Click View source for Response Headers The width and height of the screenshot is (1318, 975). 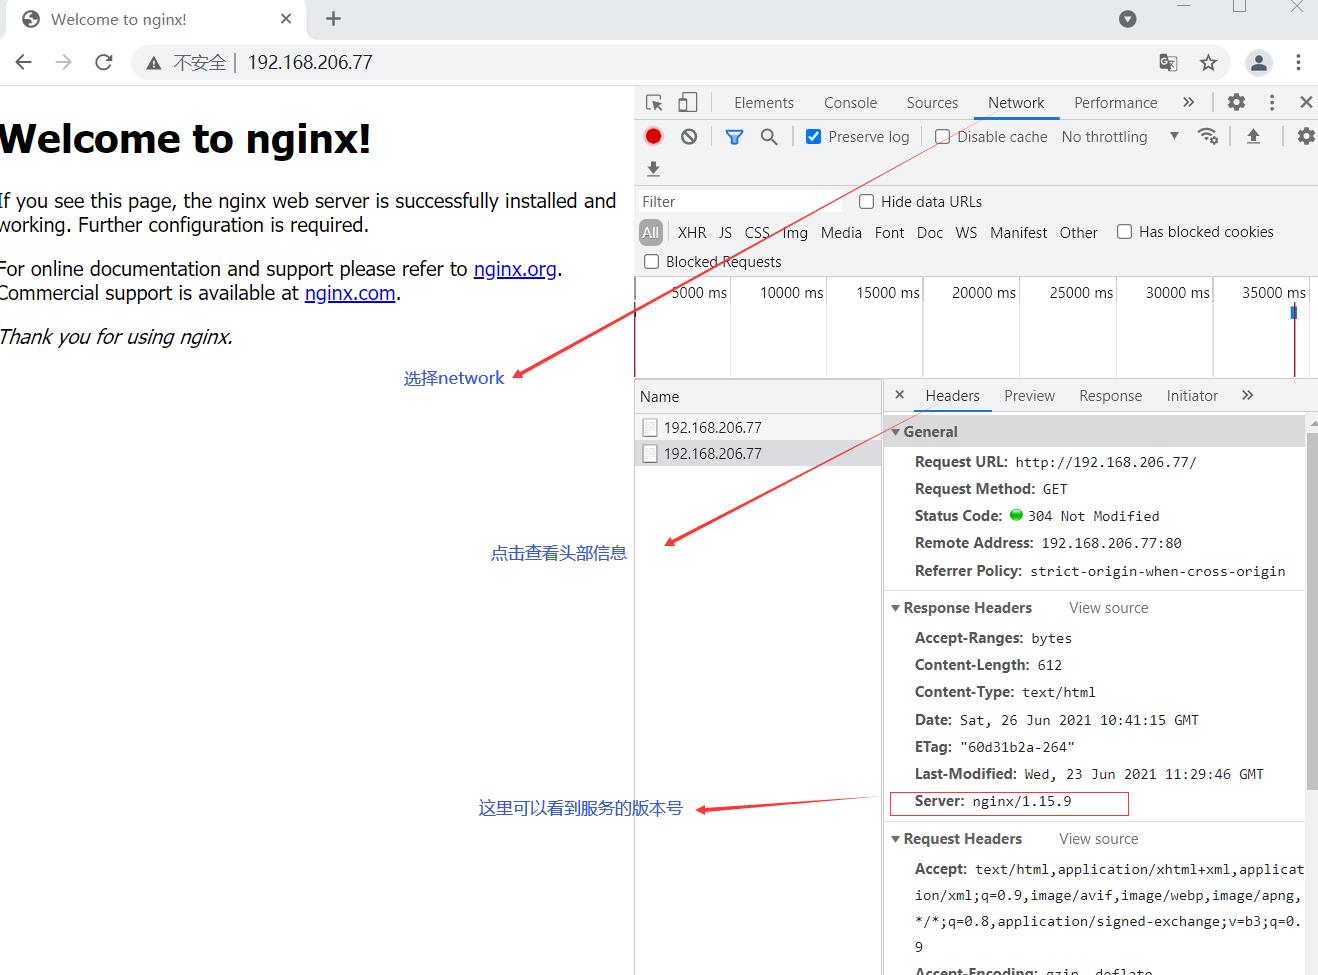[1108, 608]
